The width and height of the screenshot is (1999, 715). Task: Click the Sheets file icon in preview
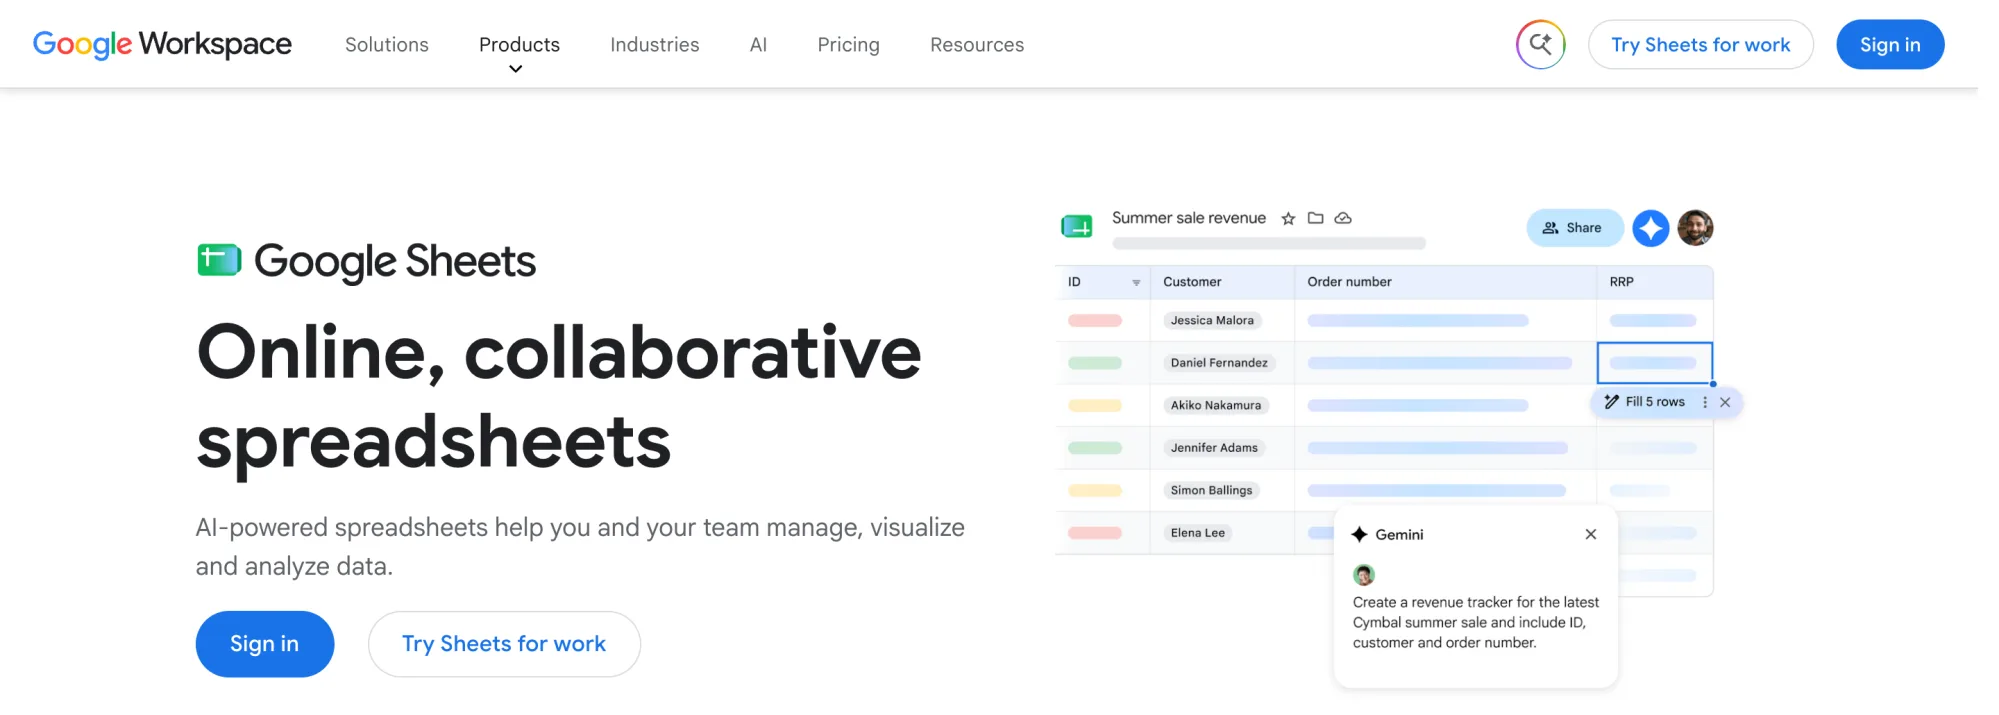pyautogui.click(x=1077, y=226)
